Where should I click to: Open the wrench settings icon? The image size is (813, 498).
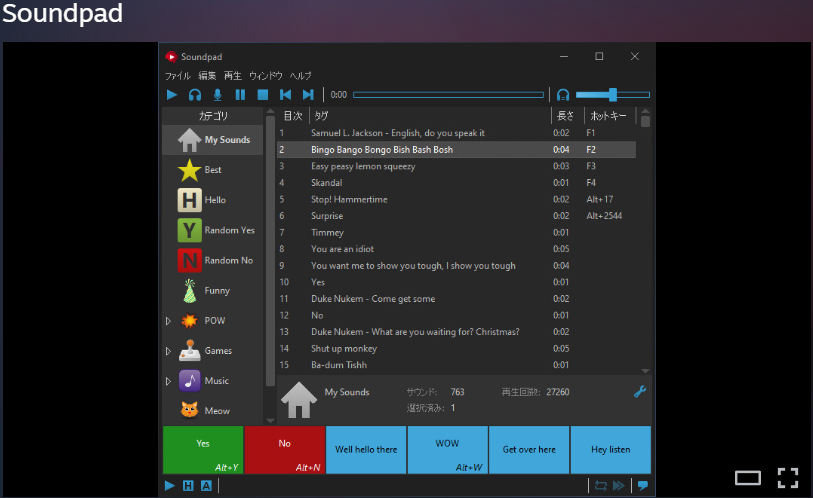click(x=640, y=391)
